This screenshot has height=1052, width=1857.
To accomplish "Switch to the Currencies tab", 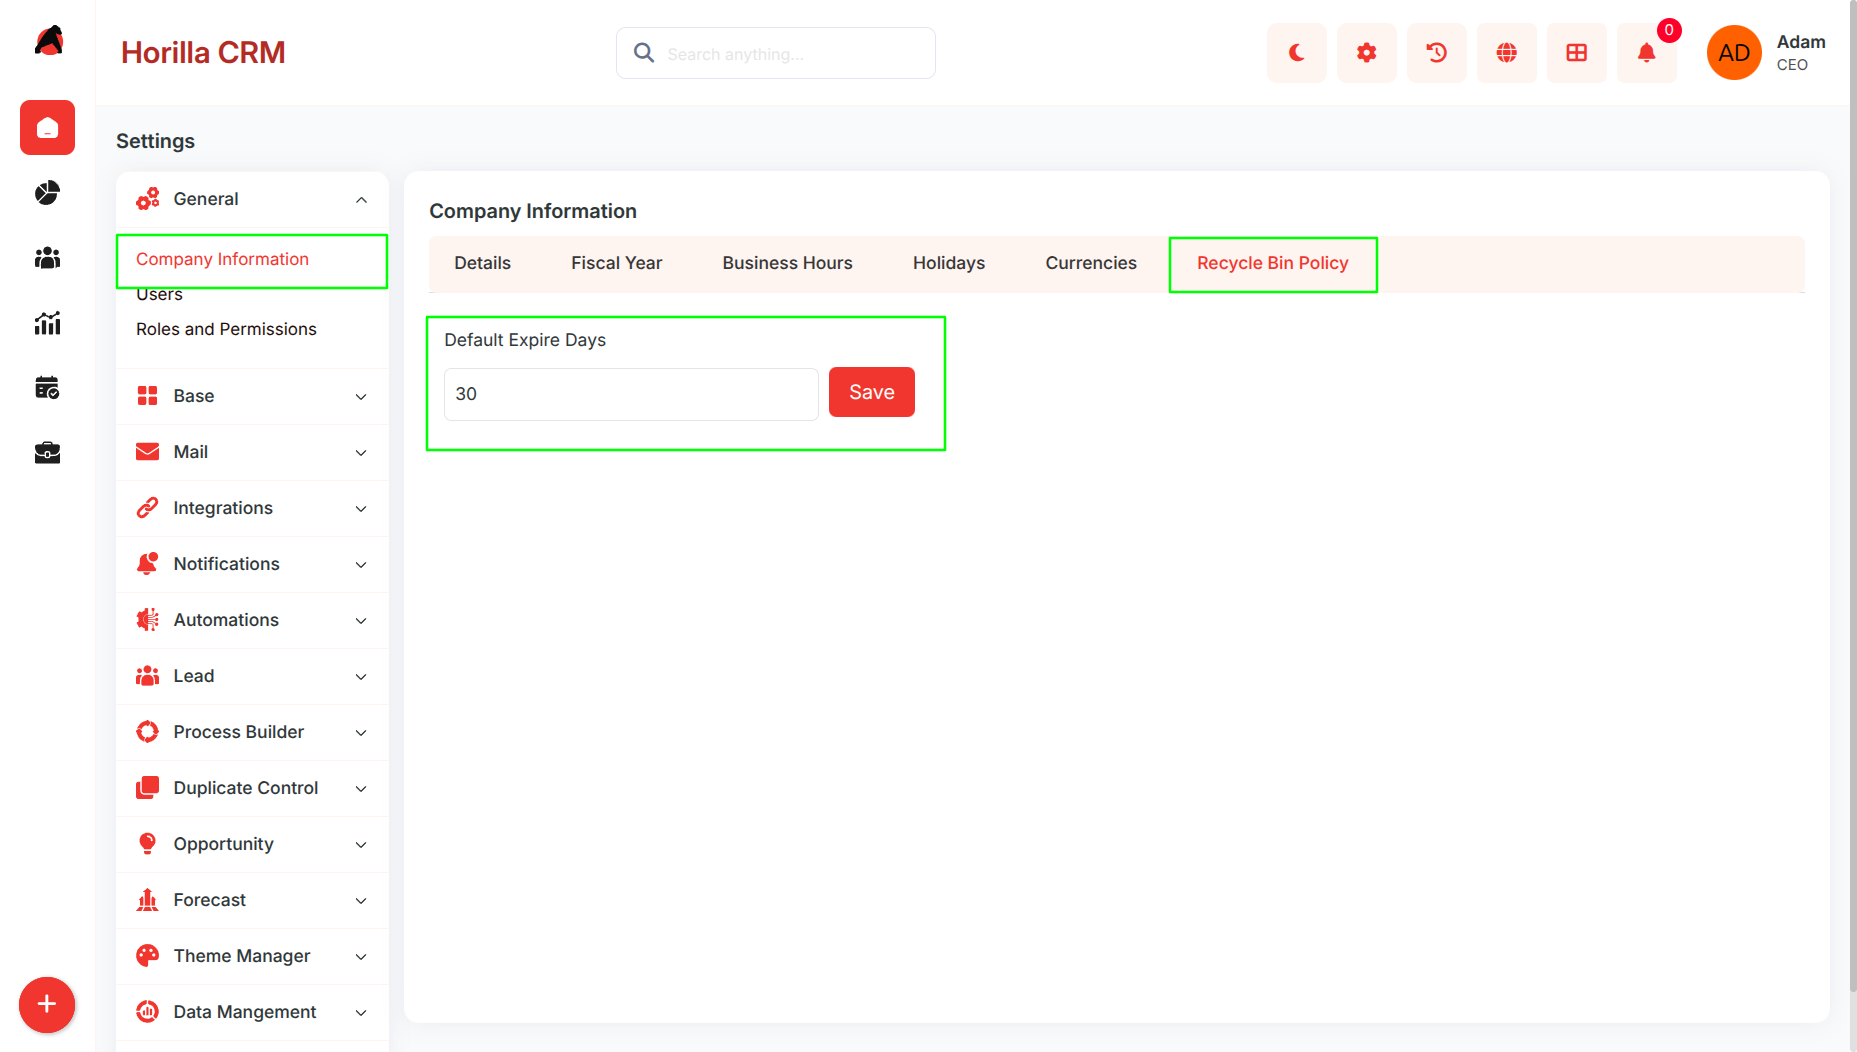I will [1090, 263].
